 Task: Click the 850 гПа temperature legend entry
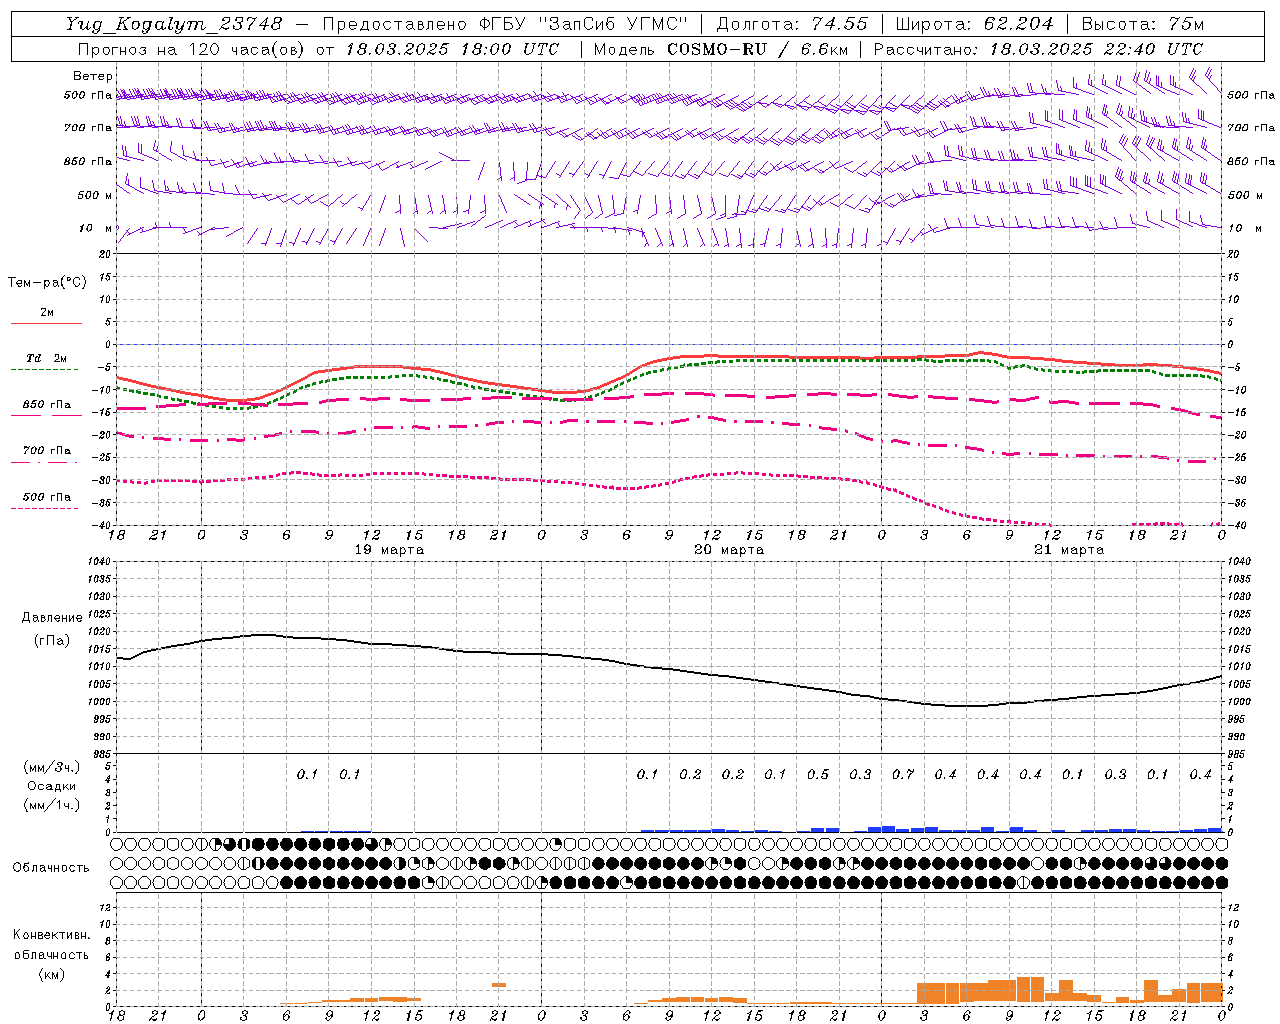[x=46, y=405]
